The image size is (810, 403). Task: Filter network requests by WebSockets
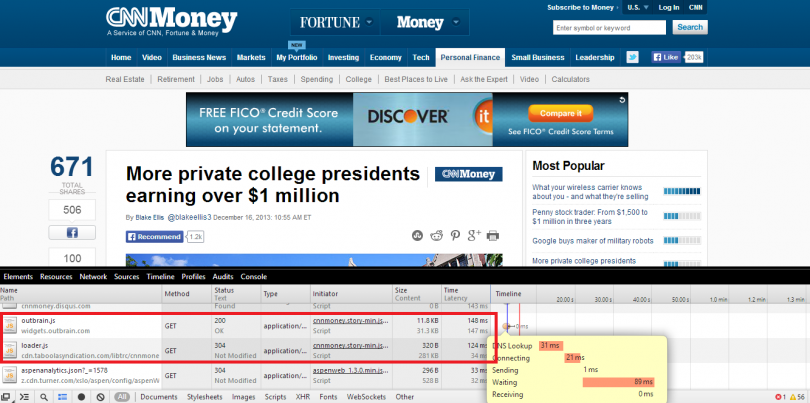click(x=366, y=397)
